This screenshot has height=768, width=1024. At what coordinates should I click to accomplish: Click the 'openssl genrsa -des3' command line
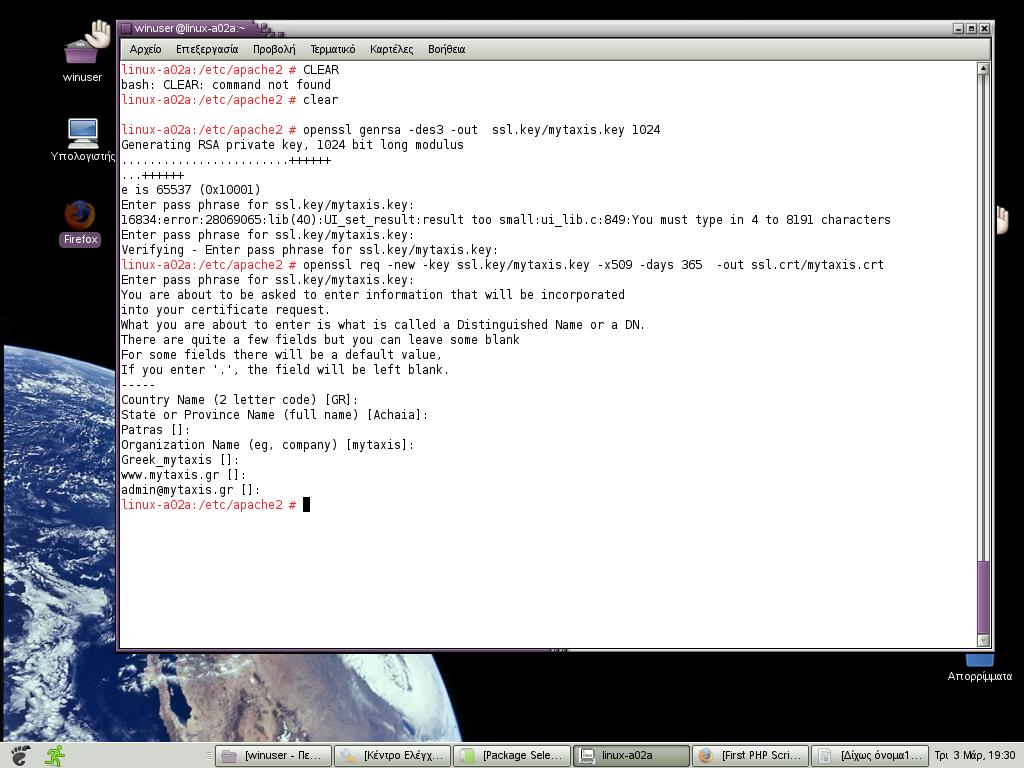click(x=391, y=130)
